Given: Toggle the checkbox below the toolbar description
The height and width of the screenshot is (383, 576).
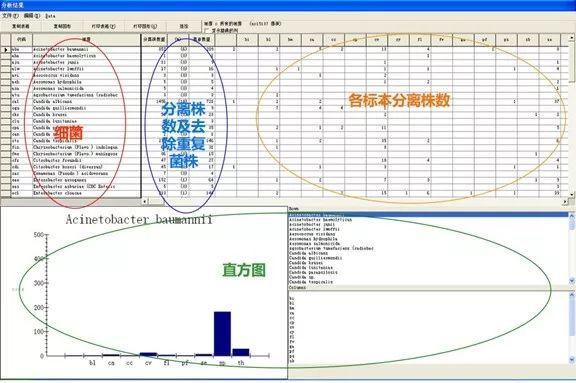Looking at the screenshot, I should click(x=207, y=30).
